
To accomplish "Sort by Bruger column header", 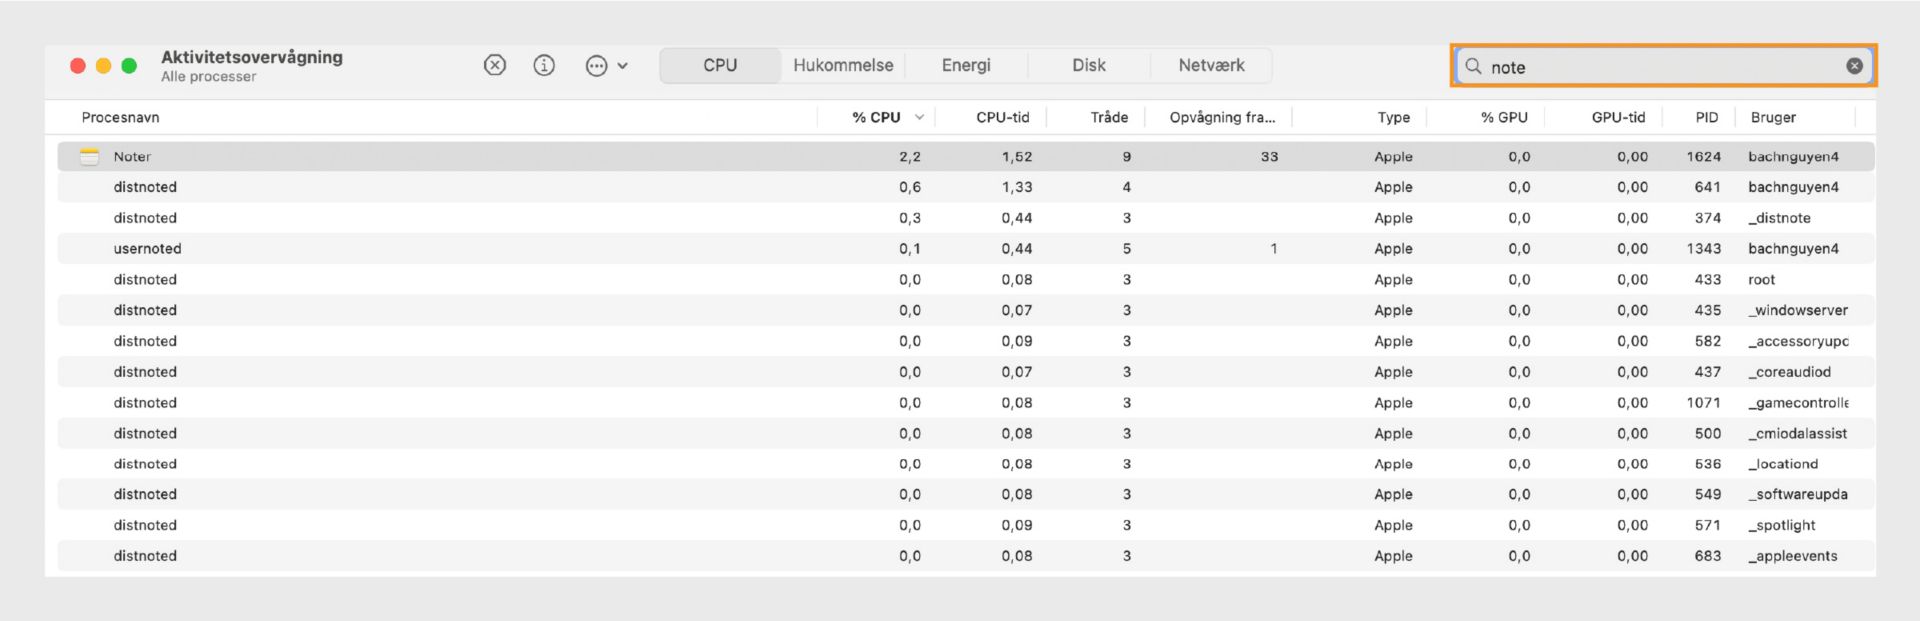I will click(x=1773, y=117).
